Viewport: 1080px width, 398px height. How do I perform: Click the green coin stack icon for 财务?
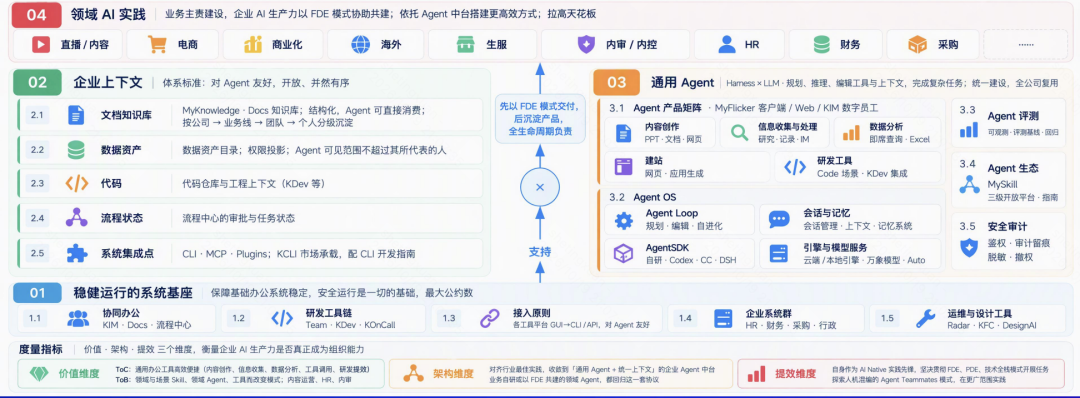pos(821,45)
